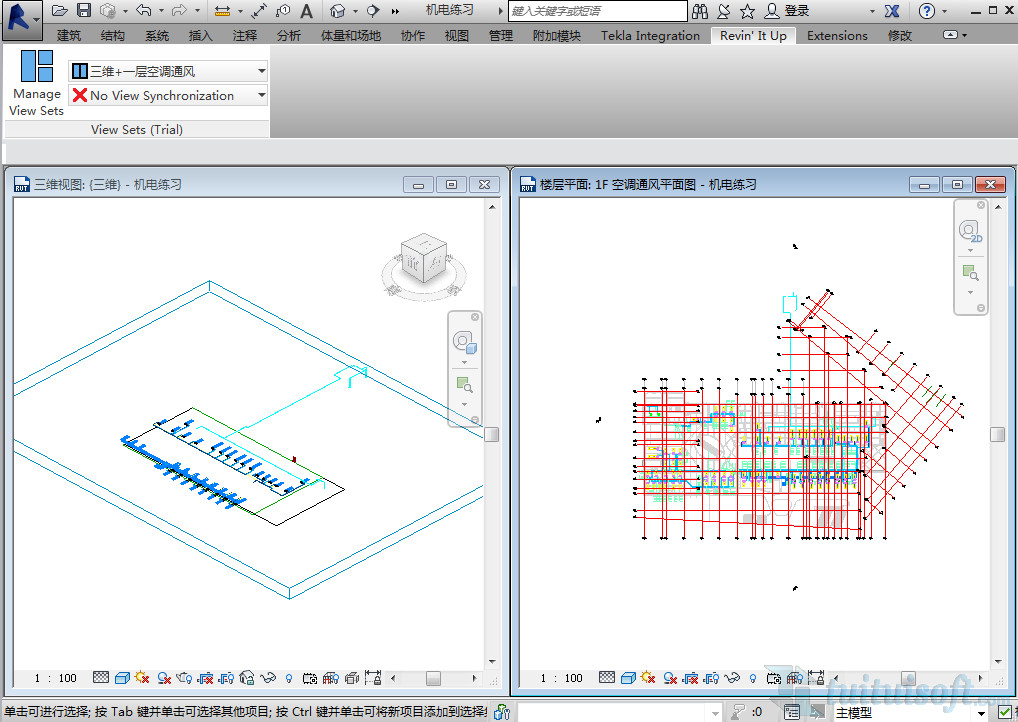Open the Extensions ribbon tab
The width and height of the screenshot is (1018, 722).
point(837,35)
